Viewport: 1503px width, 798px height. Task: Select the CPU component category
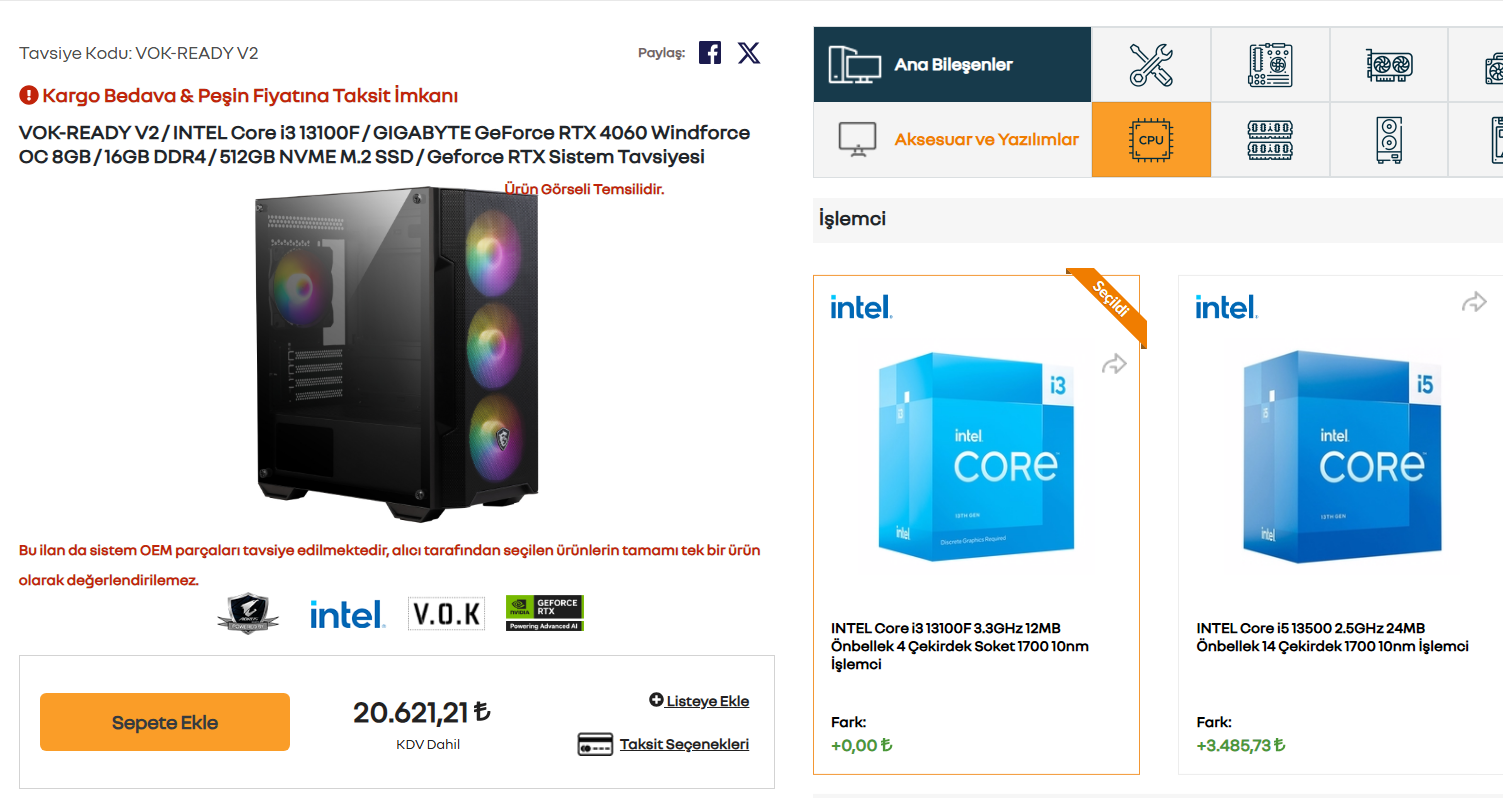point(1151,140)
